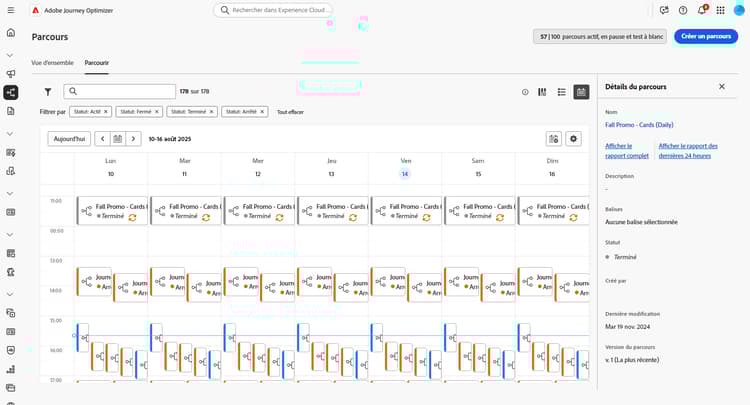Screen dimensions: 750x405
Task: Select Tuesday 11 Fall Promo - Cards event
Action: 186,210
